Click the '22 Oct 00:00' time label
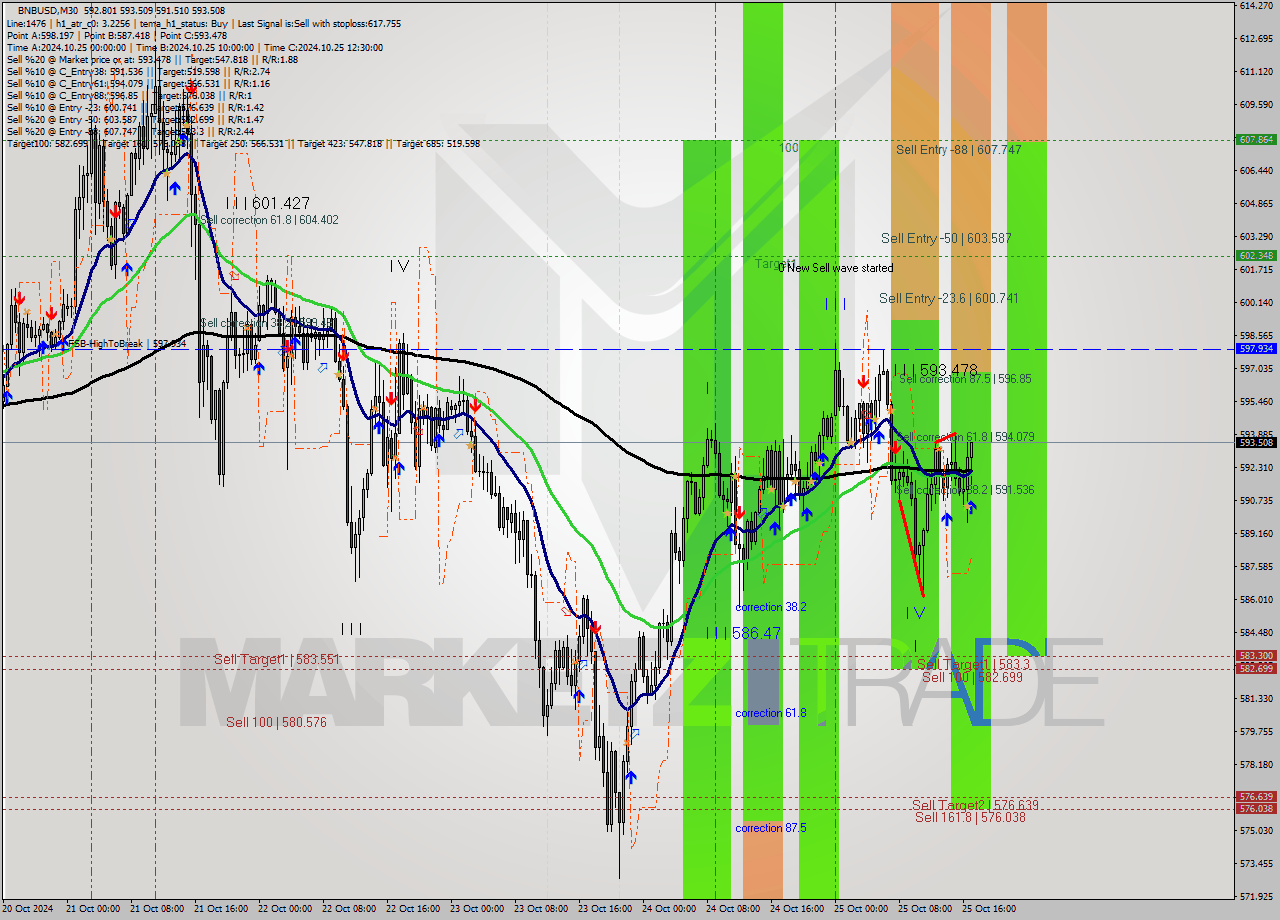Viewport: 1280px width, 920px height. pyautogui.click(x=285, y=909)
